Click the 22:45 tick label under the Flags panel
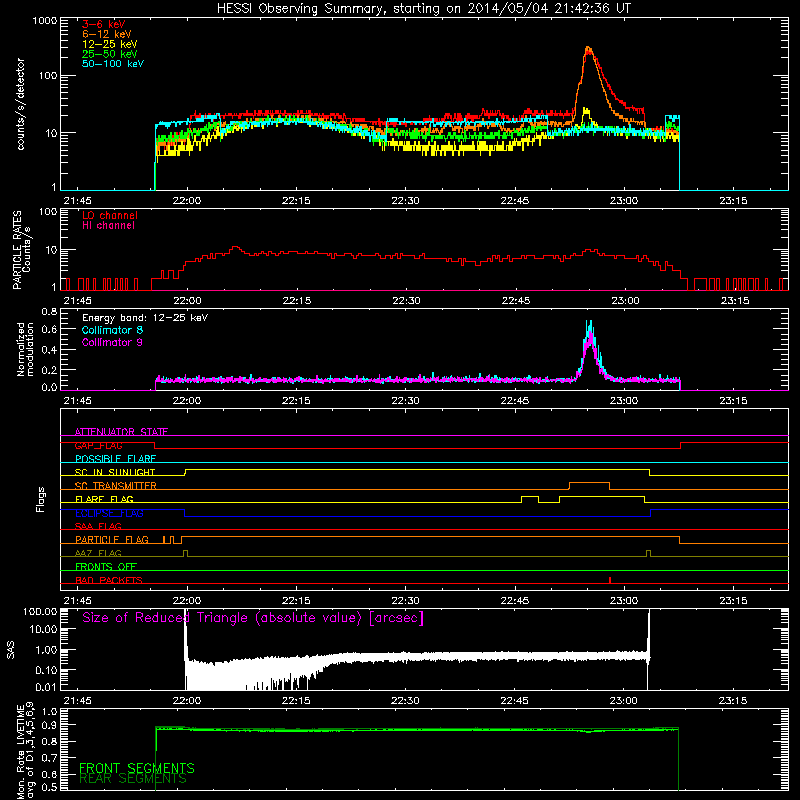Viewport: 800px width, 800px height. 515,601
